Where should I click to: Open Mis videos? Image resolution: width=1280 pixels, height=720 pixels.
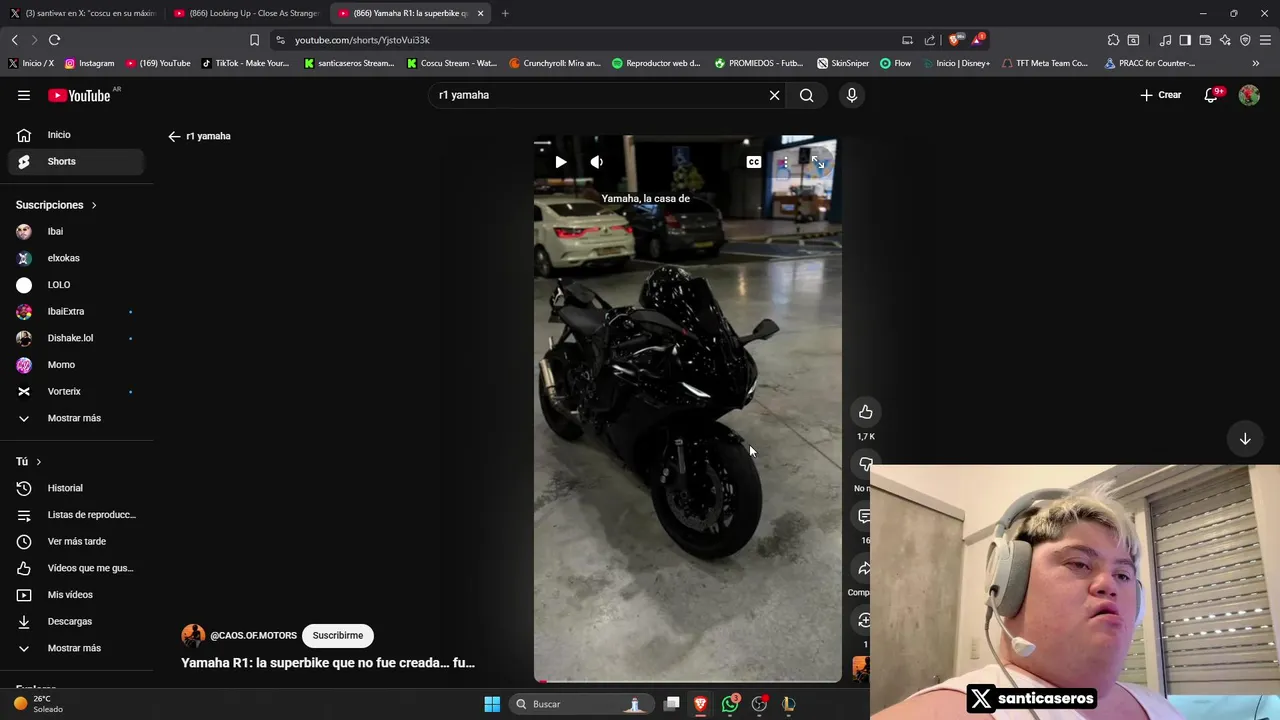pyautogui.click(x=76, y=595)
